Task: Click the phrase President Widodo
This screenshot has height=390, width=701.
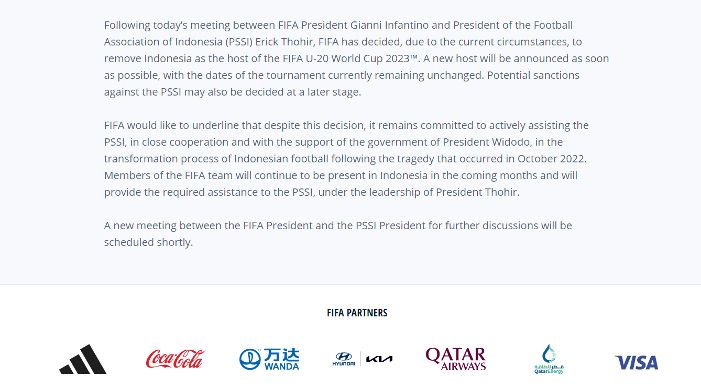Action: tap(486, 142)
